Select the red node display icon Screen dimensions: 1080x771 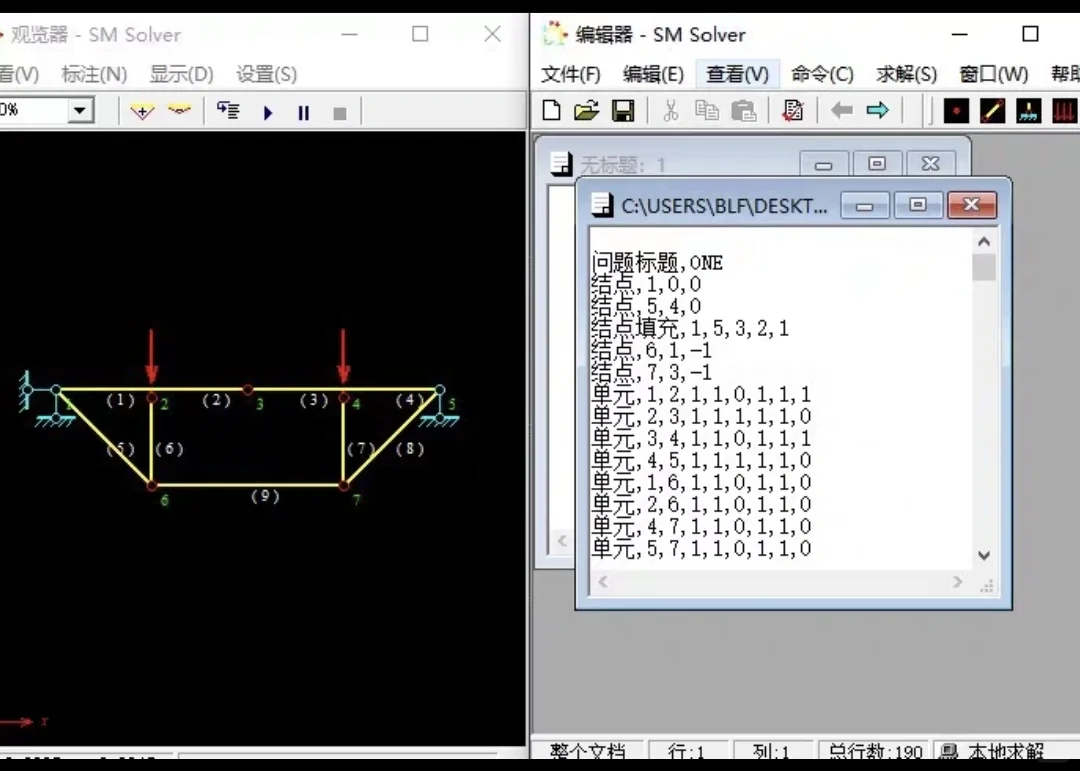[956, 110]
